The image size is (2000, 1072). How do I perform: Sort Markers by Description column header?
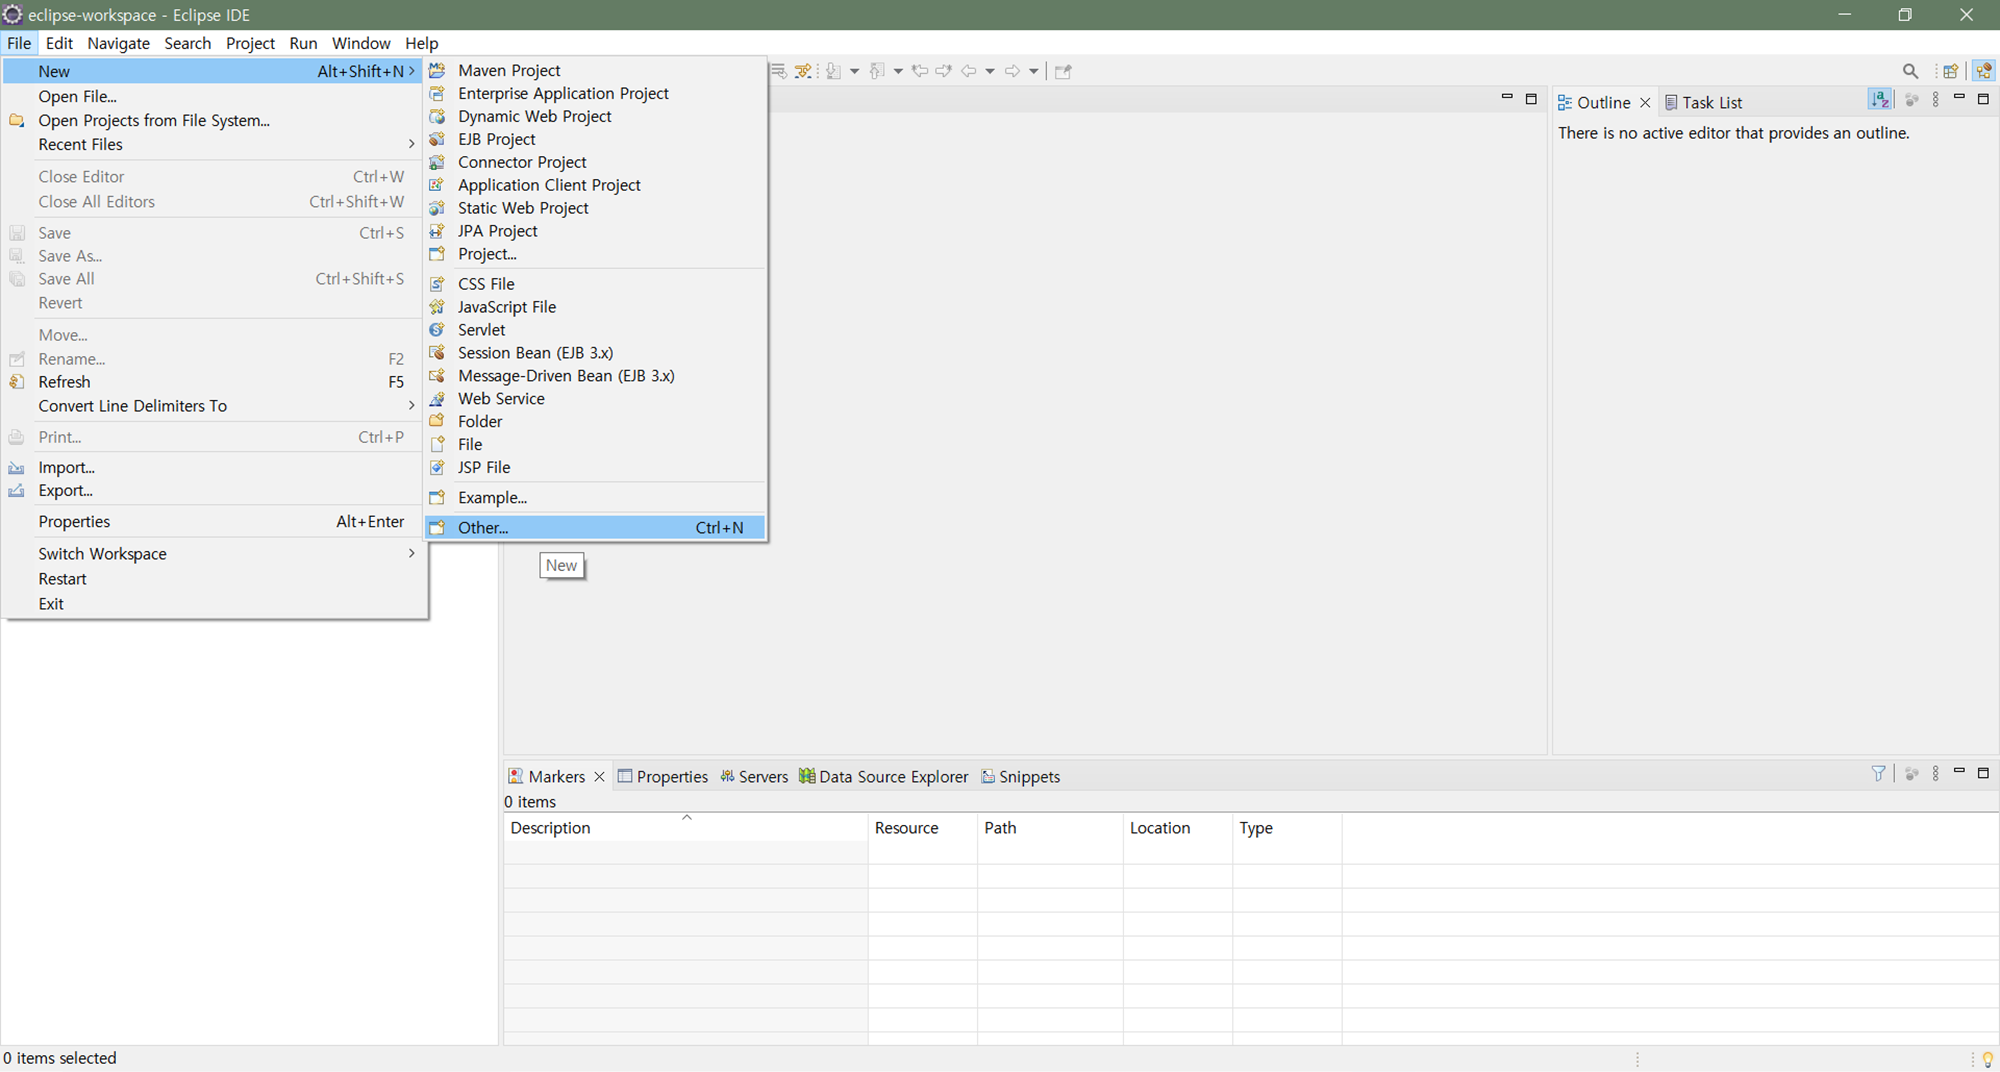pyautogui.click(x=686, y=828)
